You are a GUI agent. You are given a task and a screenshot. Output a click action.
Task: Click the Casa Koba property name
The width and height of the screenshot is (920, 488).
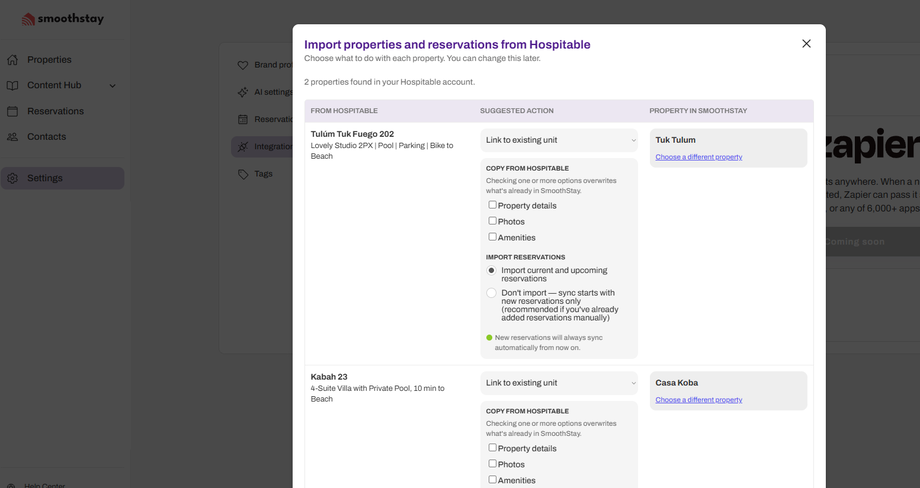(677, 383)
